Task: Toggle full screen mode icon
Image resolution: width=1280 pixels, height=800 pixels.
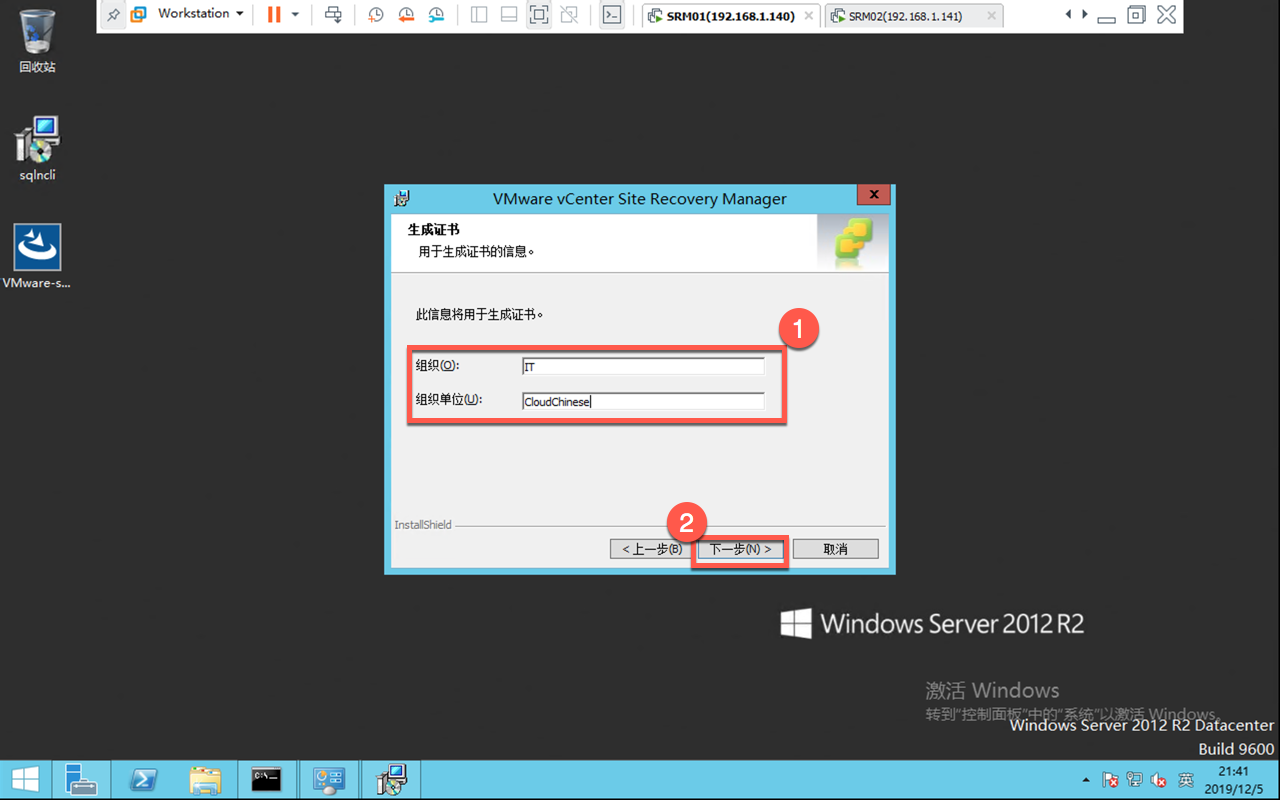Action: 539,15
